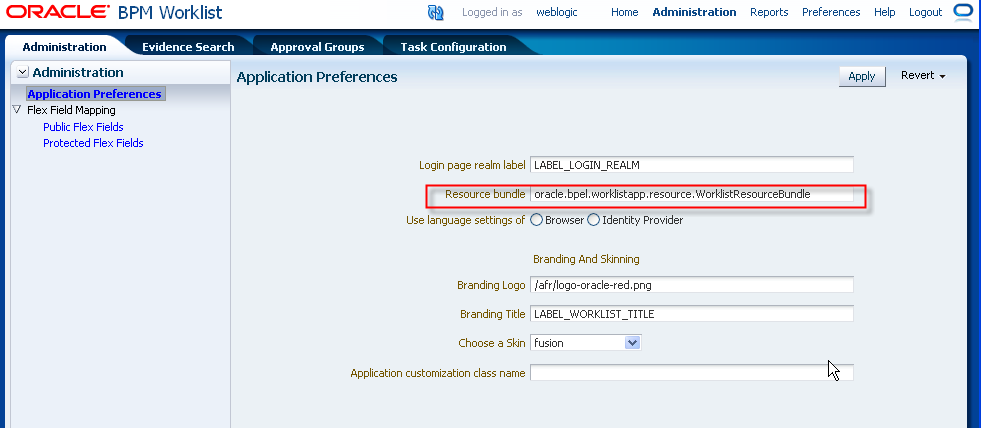Switch to the Evidence Search tab
981x428 pixels.
tap(188, 47)
